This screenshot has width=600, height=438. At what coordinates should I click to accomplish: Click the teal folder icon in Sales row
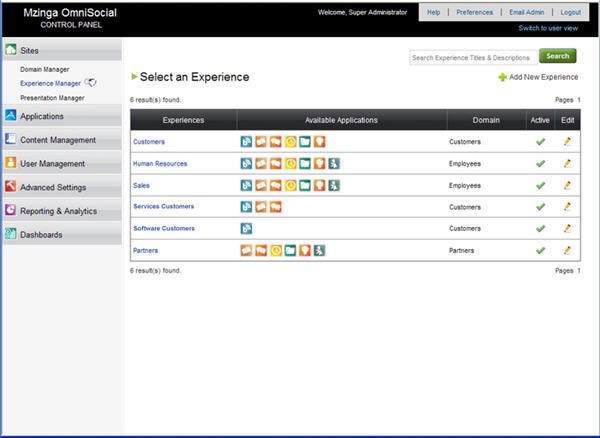pos(305,186)
